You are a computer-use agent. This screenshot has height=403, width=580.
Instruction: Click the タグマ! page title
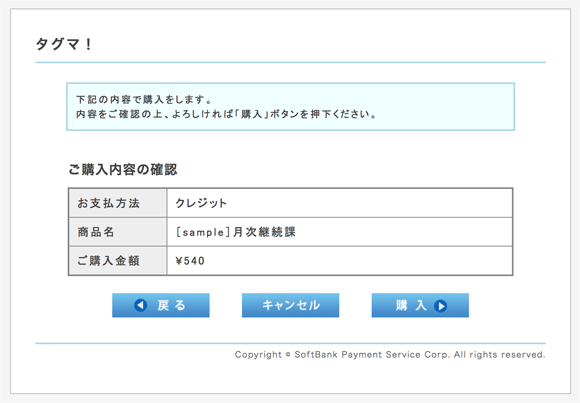(x=64, y=44)
